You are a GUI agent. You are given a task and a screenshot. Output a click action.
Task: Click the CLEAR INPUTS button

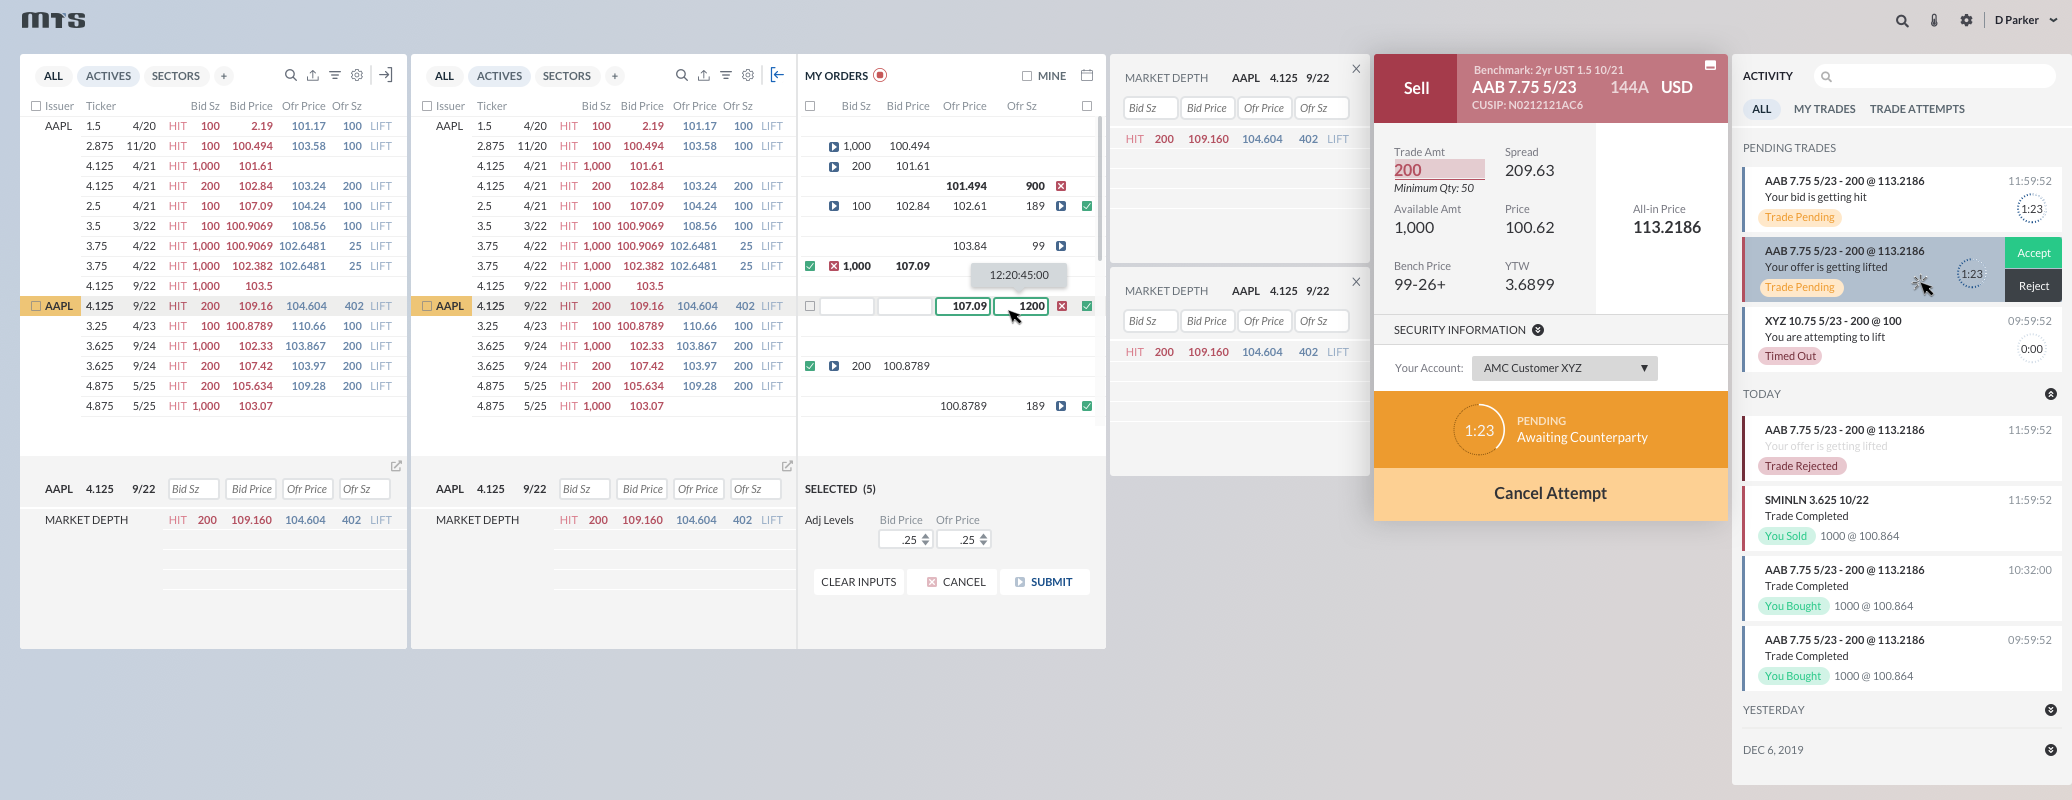pyautogui.click(x=859, y=582)
